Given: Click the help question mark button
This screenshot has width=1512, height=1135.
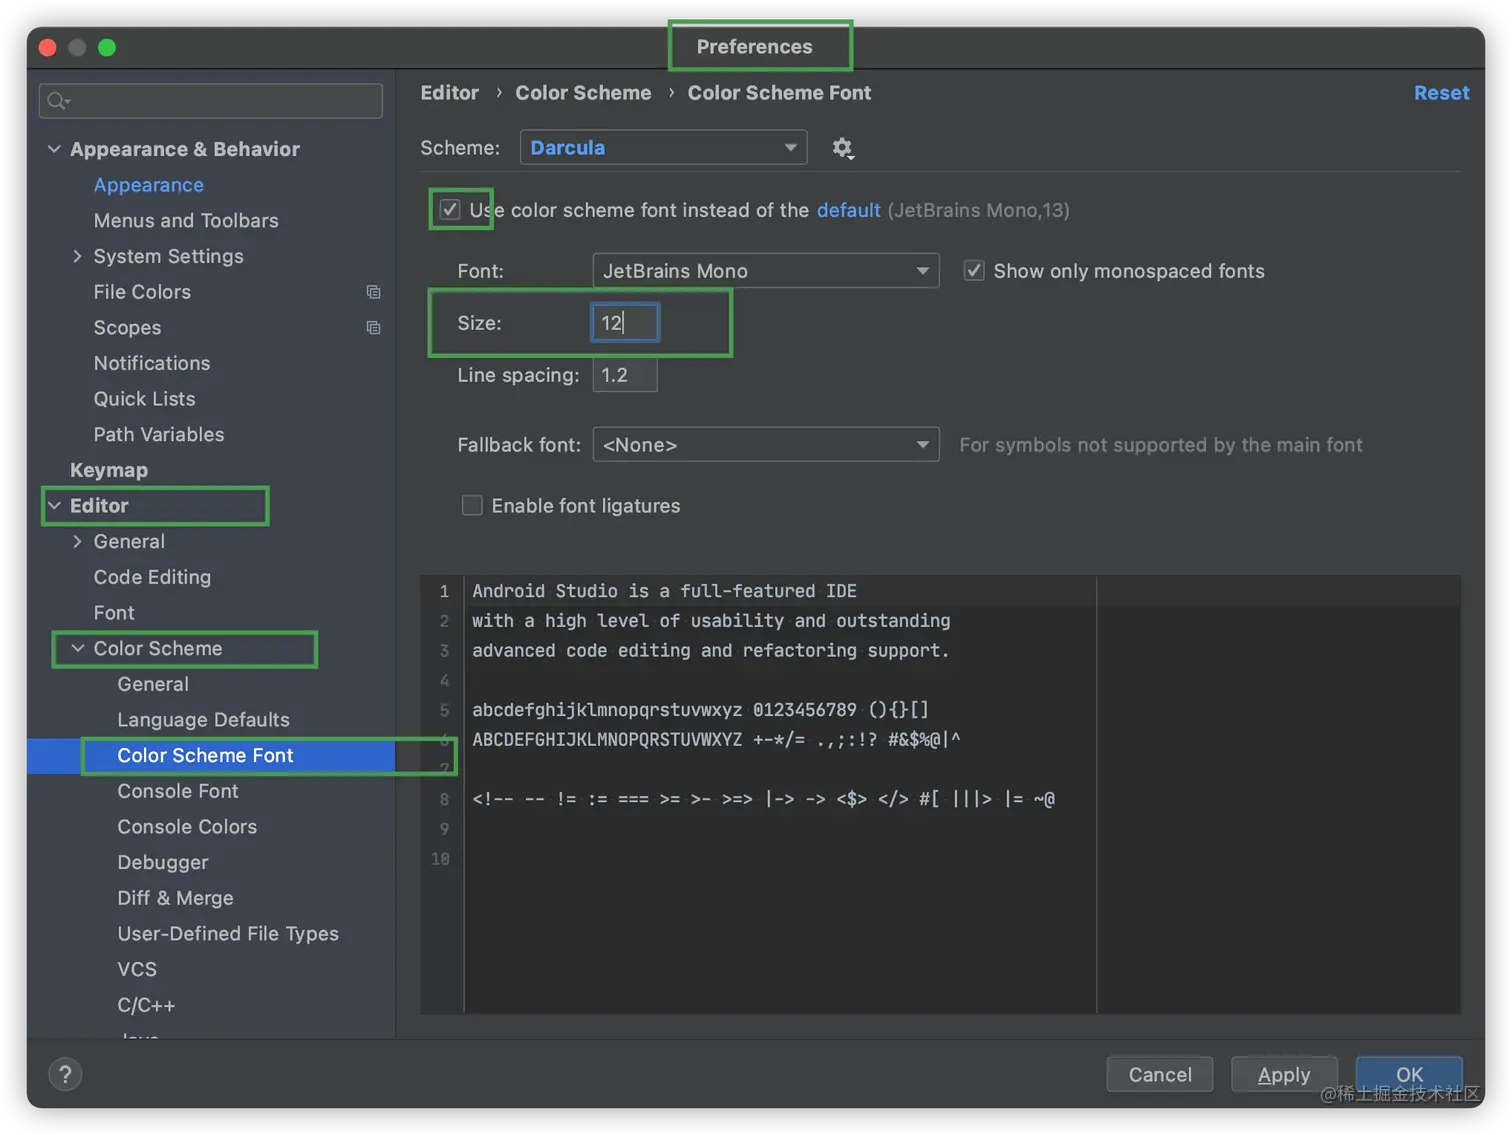Looking at the screenshot, I should (x=65, y=1074).
